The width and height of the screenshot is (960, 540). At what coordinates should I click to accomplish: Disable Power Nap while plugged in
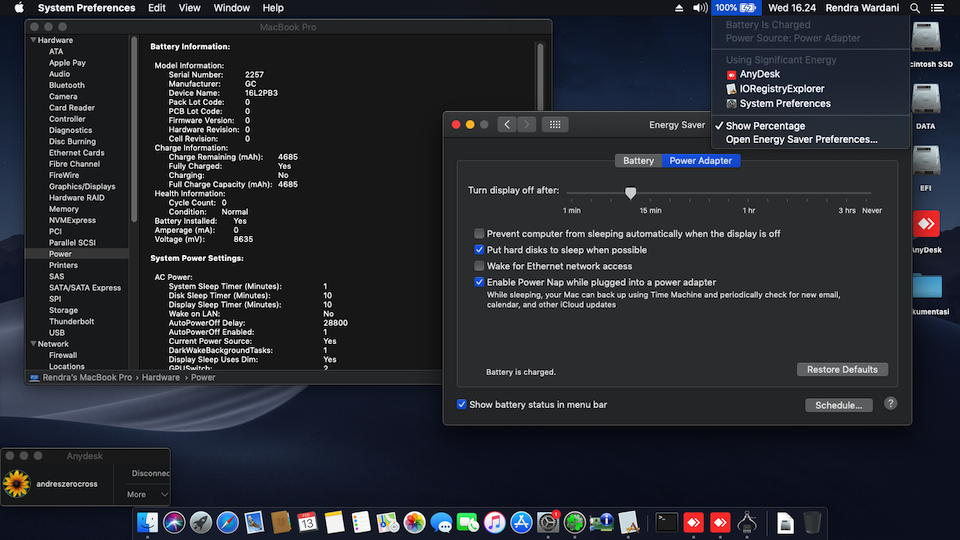479,282
